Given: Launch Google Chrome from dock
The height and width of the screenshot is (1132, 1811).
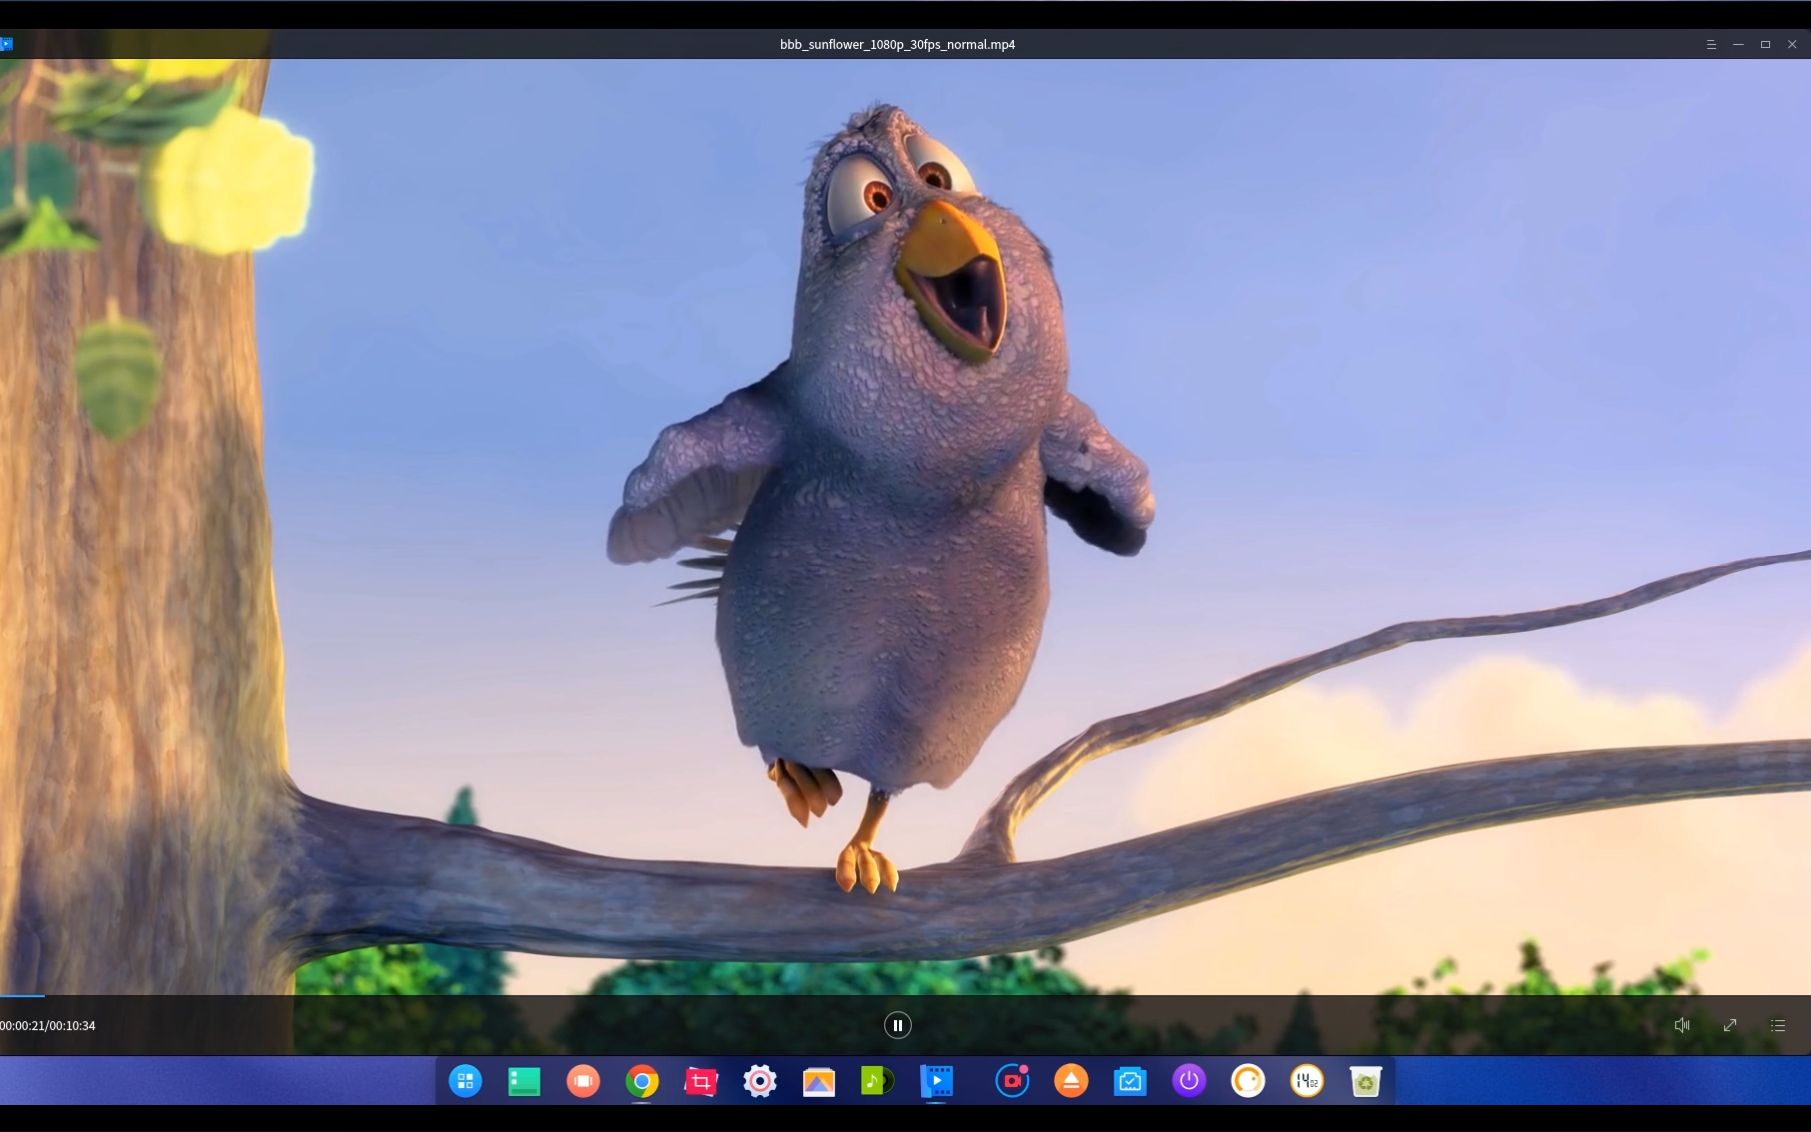Looking at the screenshot, I should (x=642, y=1081).
